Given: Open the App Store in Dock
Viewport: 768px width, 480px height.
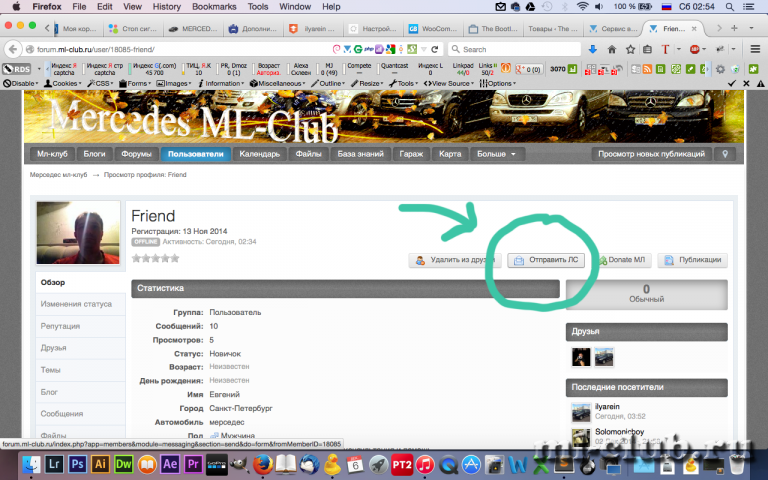Looking at the screenshot, I should click(x=471, y=464).
